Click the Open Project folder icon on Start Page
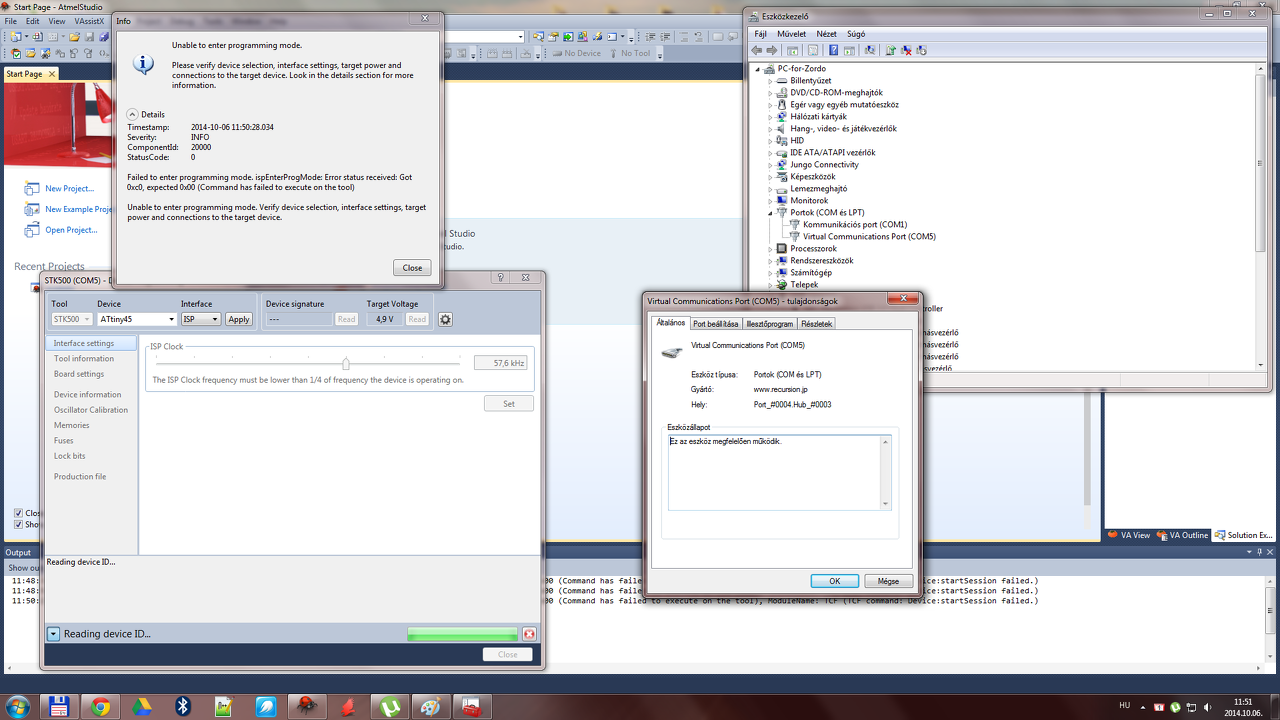Screen dimensions: 1280x720 pos(32,230)
